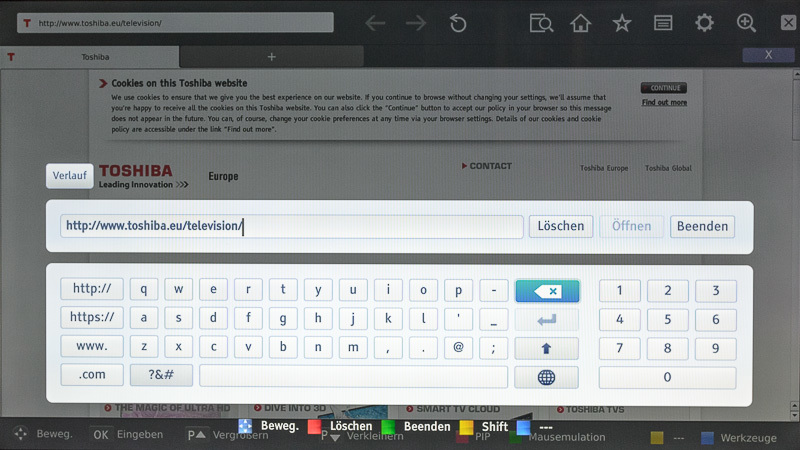Reload the page with the refresh icon
800x450 pixels.
458,23
